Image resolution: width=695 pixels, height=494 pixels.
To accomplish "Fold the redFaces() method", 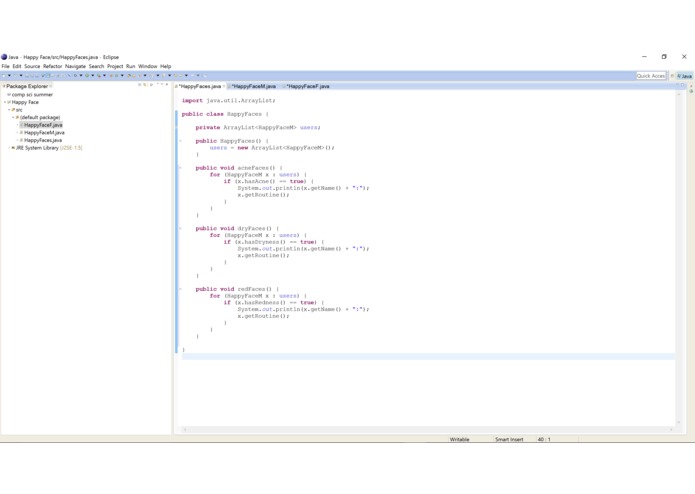I will 180,289.
